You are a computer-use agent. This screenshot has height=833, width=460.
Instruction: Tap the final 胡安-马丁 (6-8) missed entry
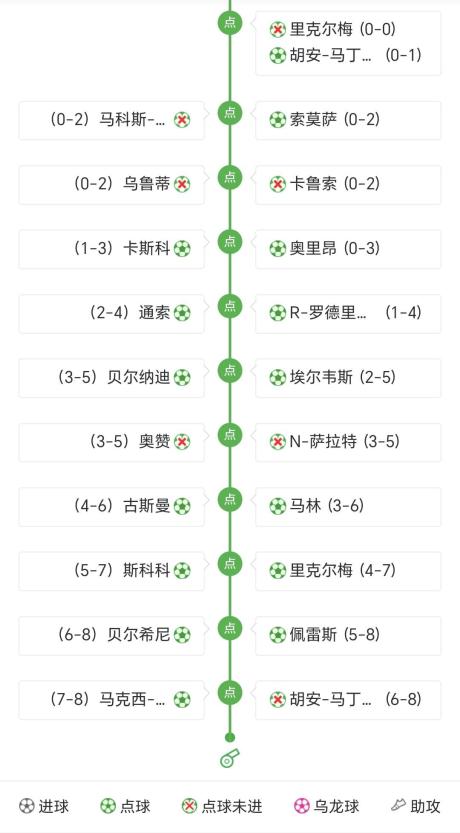[x=348, y=700]
